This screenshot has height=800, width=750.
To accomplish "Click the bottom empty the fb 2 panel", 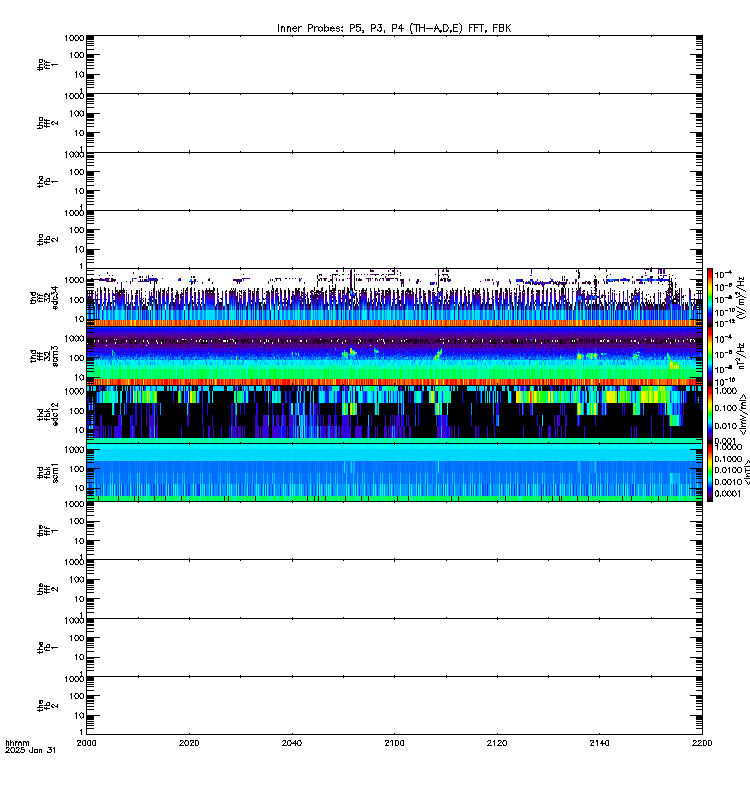I will (x=394, y=706).
